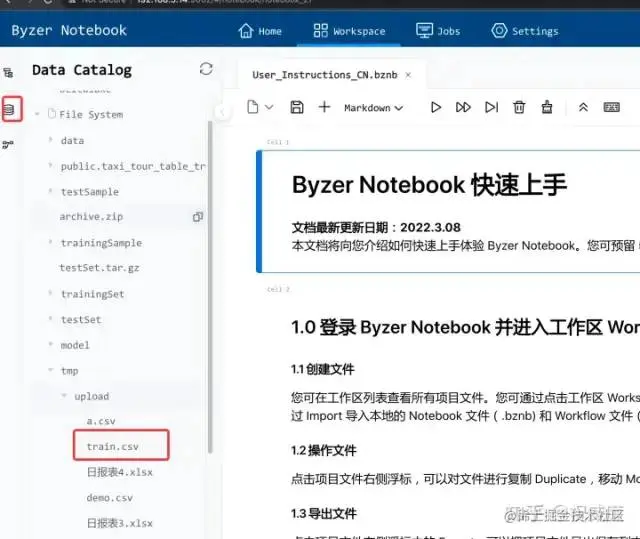The height and width of the screenshot is (539, 640).
Task: Add a new cell with plus icon
Action: (x=324, y=107)
